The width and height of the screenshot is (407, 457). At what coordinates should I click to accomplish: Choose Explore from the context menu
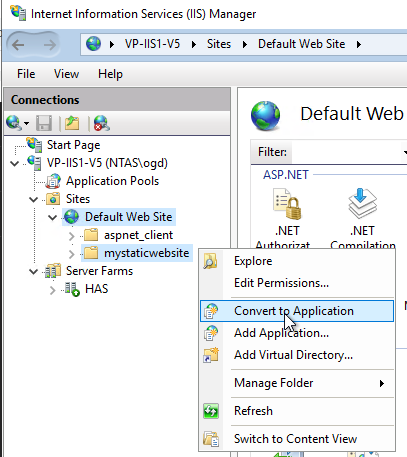tap(297, 261)
